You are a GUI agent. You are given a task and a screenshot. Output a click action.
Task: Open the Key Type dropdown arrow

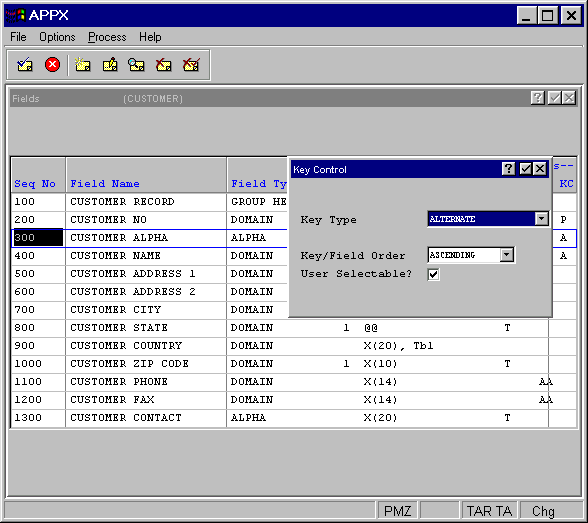click(541, 219)
